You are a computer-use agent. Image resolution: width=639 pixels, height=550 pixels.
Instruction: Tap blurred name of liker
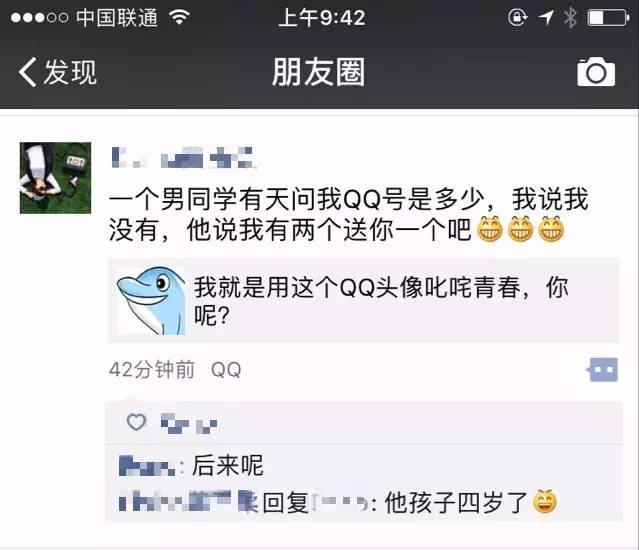[x=189, y=423]
